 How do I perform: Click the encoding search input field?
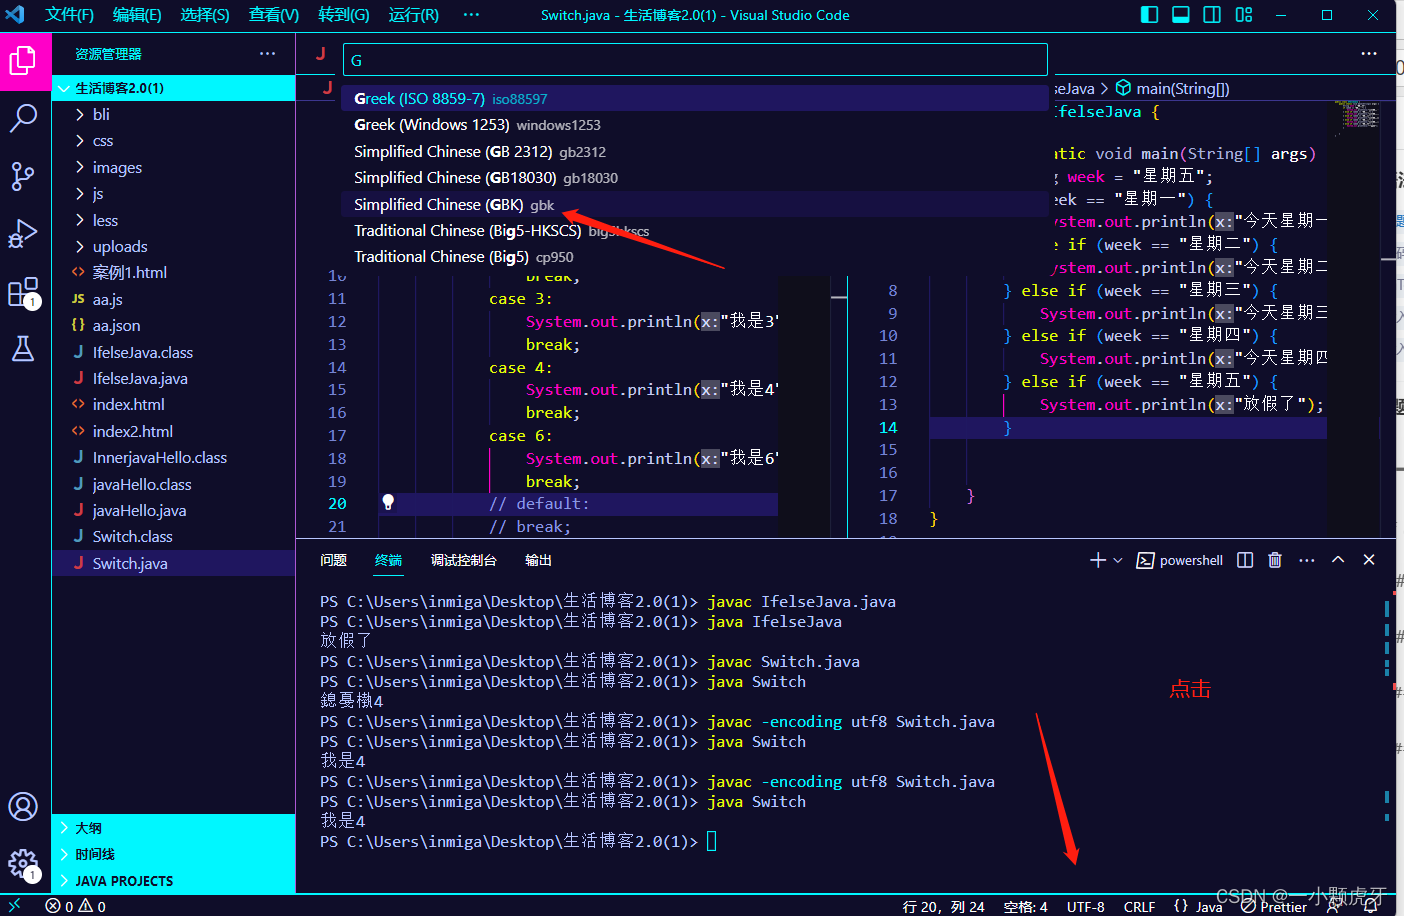pyautogui.click(x=695, y=60)
